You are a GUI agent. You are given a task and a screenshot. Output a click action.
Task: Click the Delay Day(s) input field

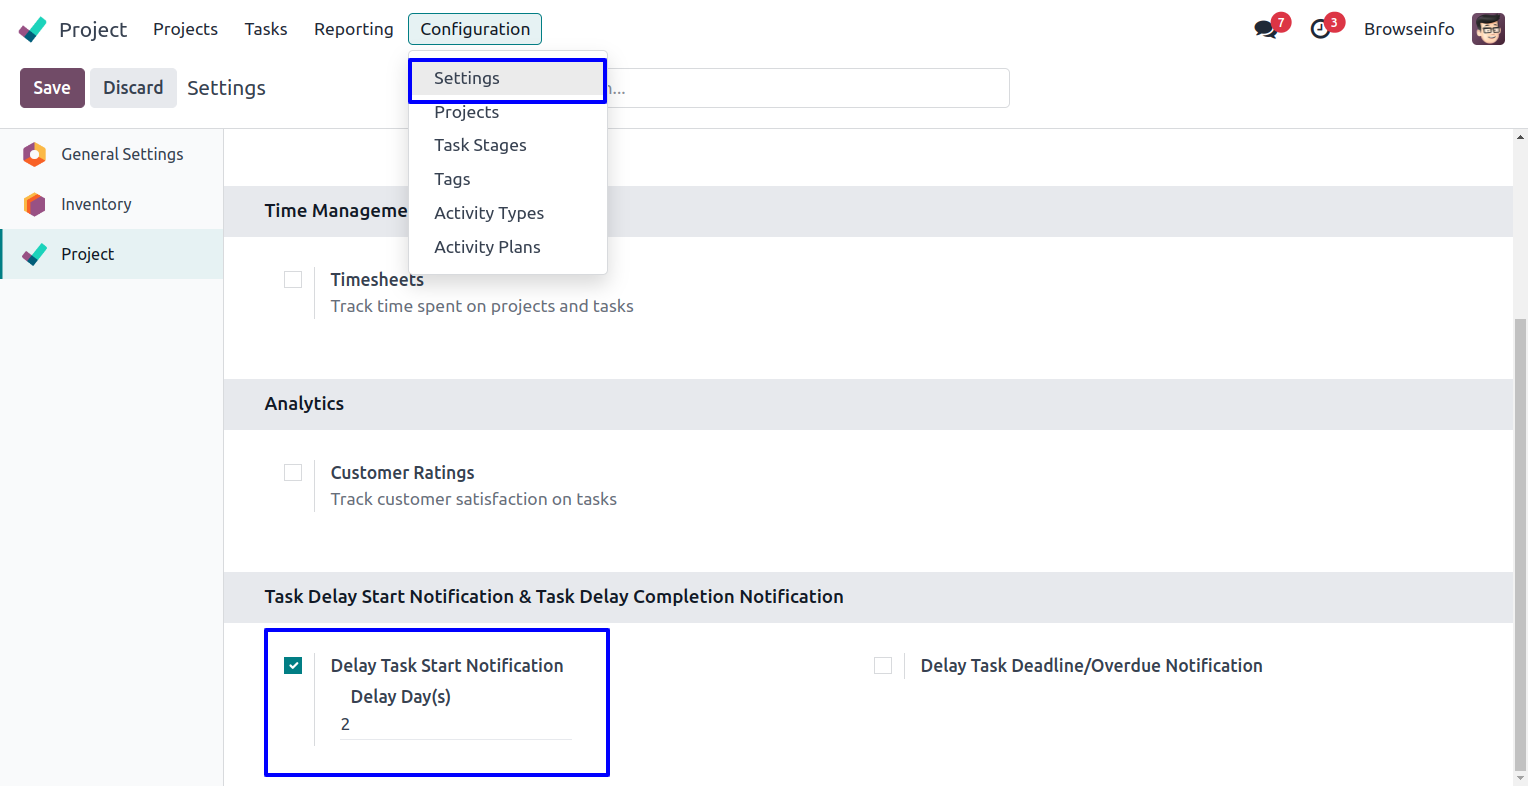[x=455, y=725]
